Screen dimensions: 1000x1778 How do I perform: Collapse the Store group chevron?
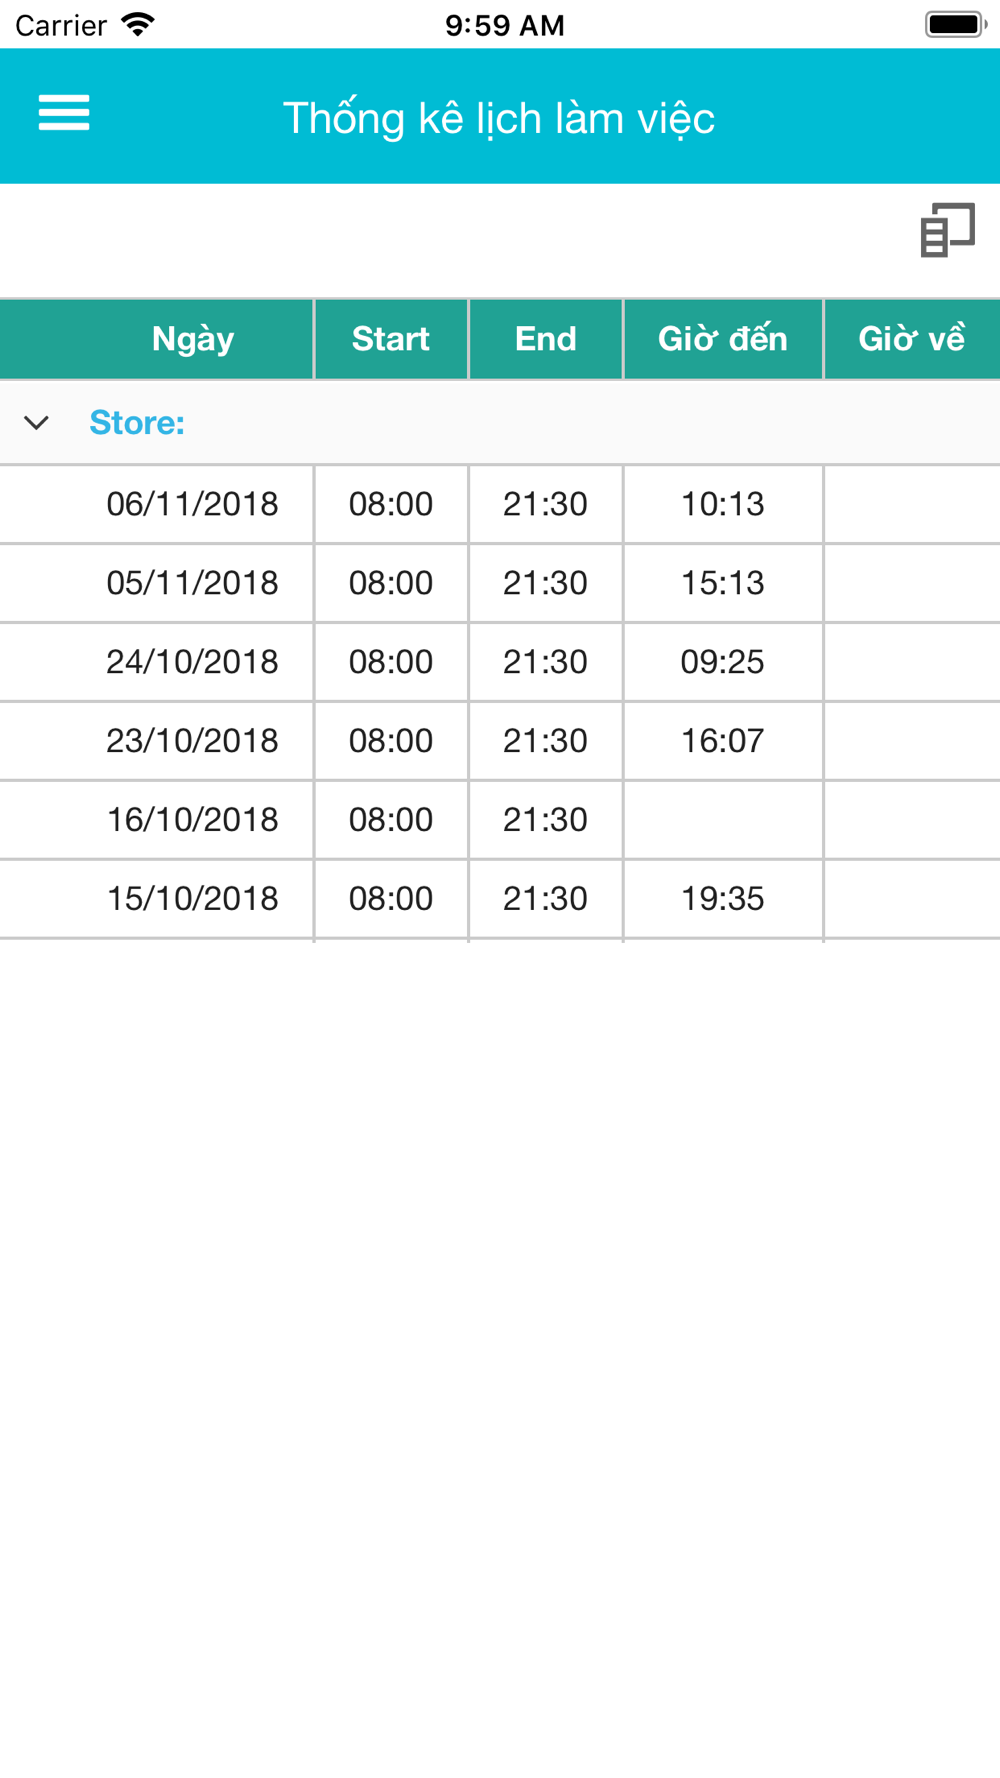pos(37,423)
